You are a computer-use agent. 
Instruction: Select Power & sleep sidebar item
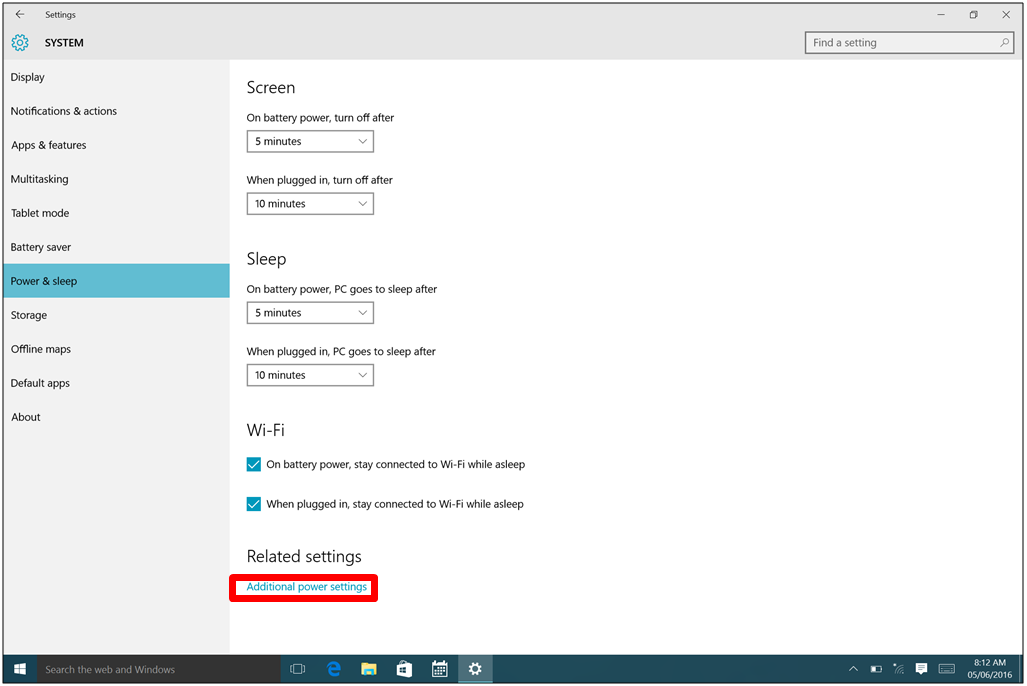117,281
